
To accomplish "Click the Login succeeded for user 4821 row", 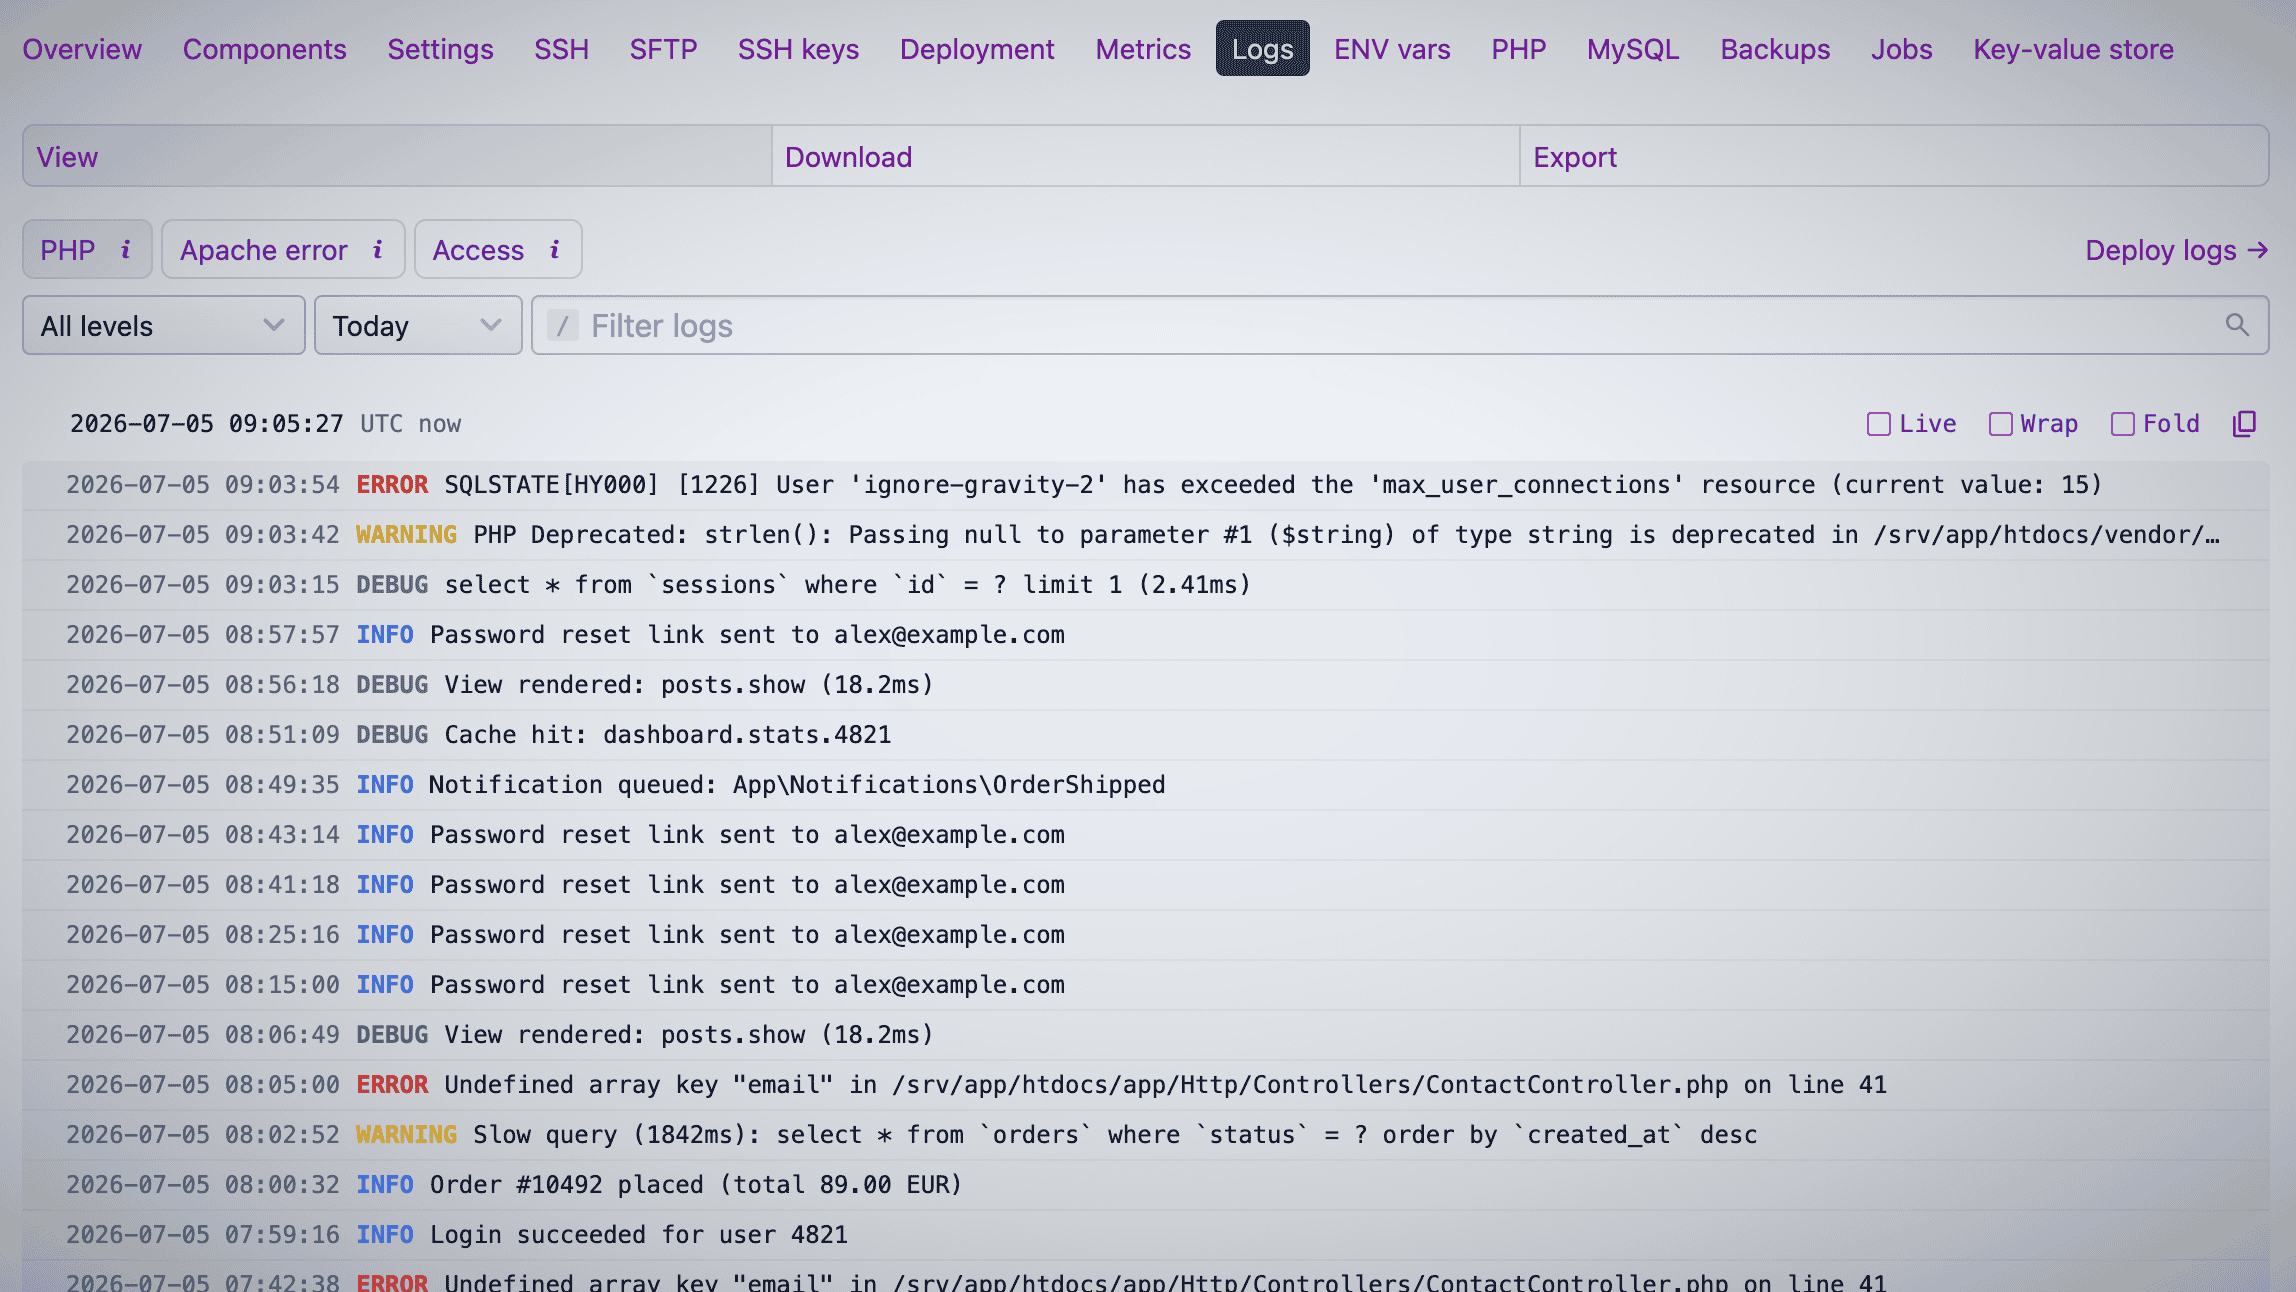I will 1146,1235.
